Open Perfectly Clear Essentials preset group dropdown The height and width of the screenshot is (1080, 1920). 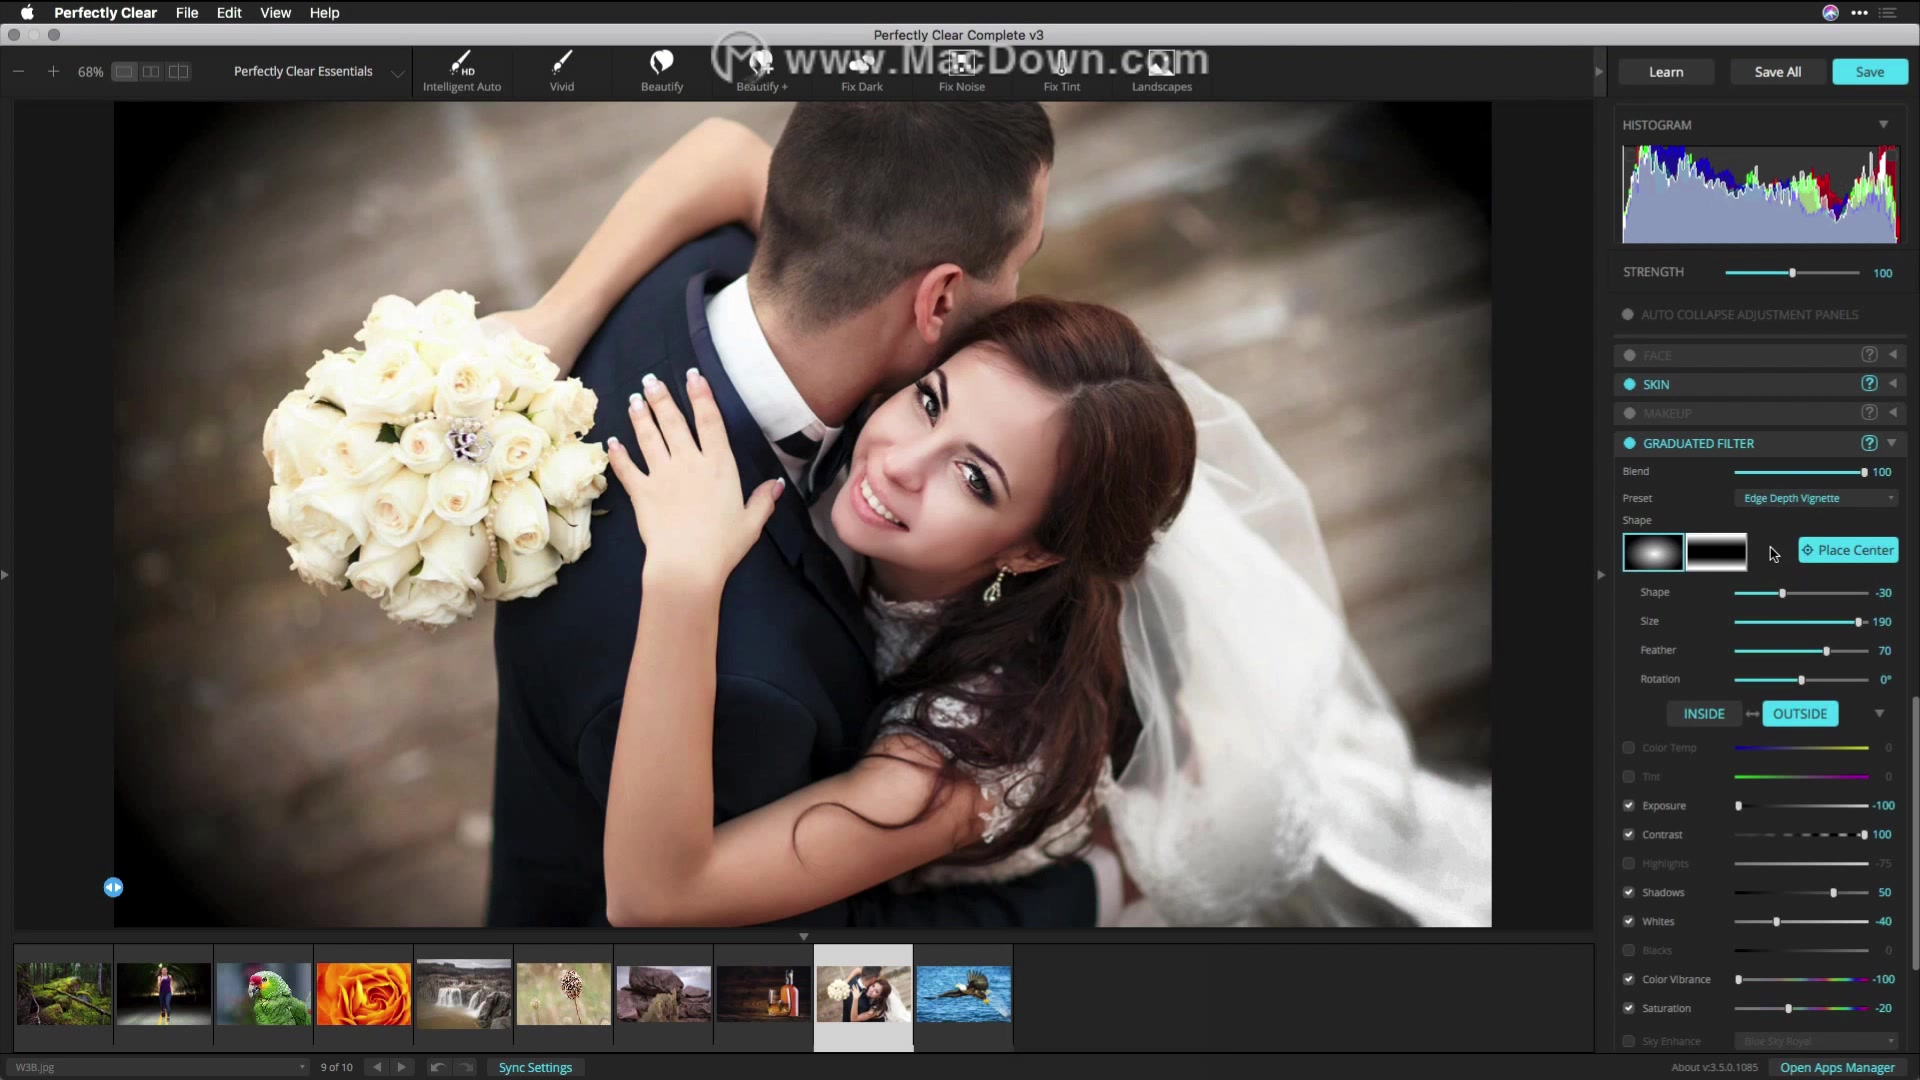coord(397,73)
